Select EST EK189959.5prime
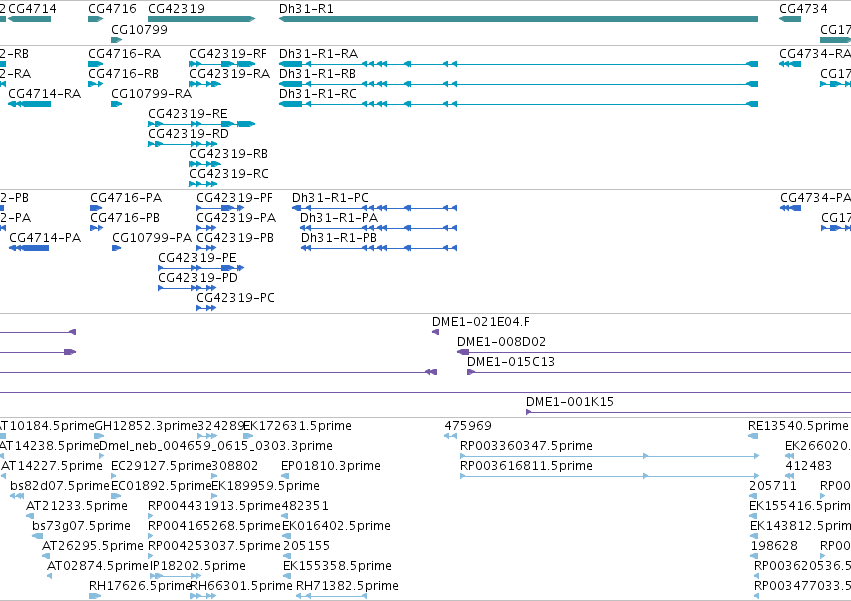The image size is (851, 601). click(265, 486)
